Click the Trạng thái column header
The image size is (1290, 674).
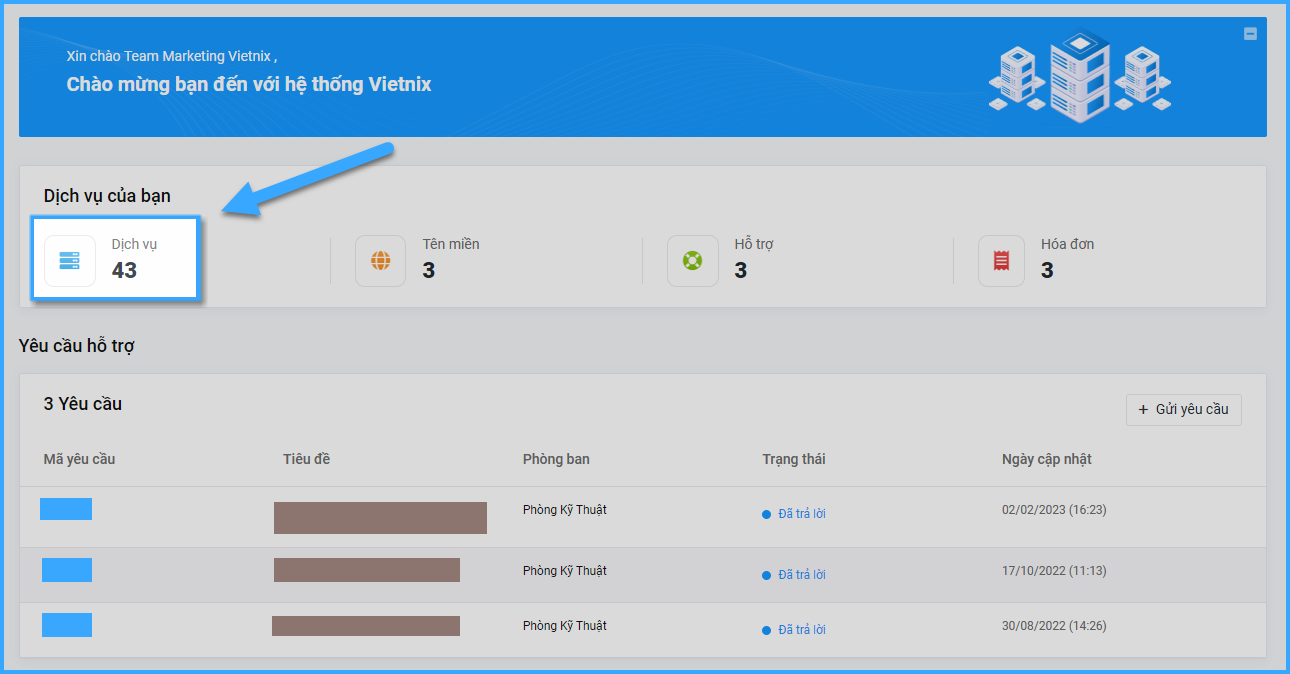pos(794,459)
